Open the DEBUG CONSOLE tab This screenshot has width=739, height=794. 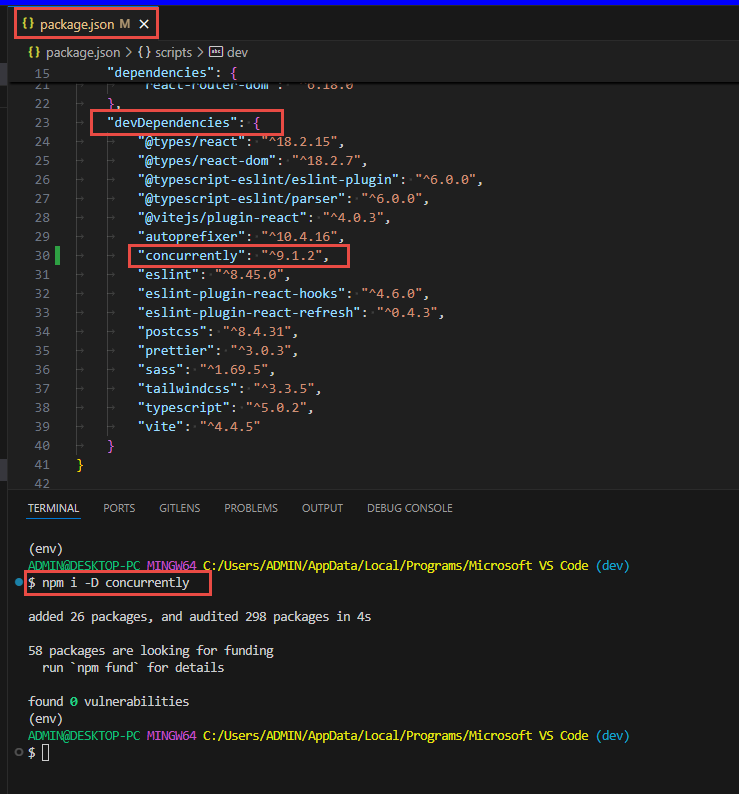click(409, 508)
